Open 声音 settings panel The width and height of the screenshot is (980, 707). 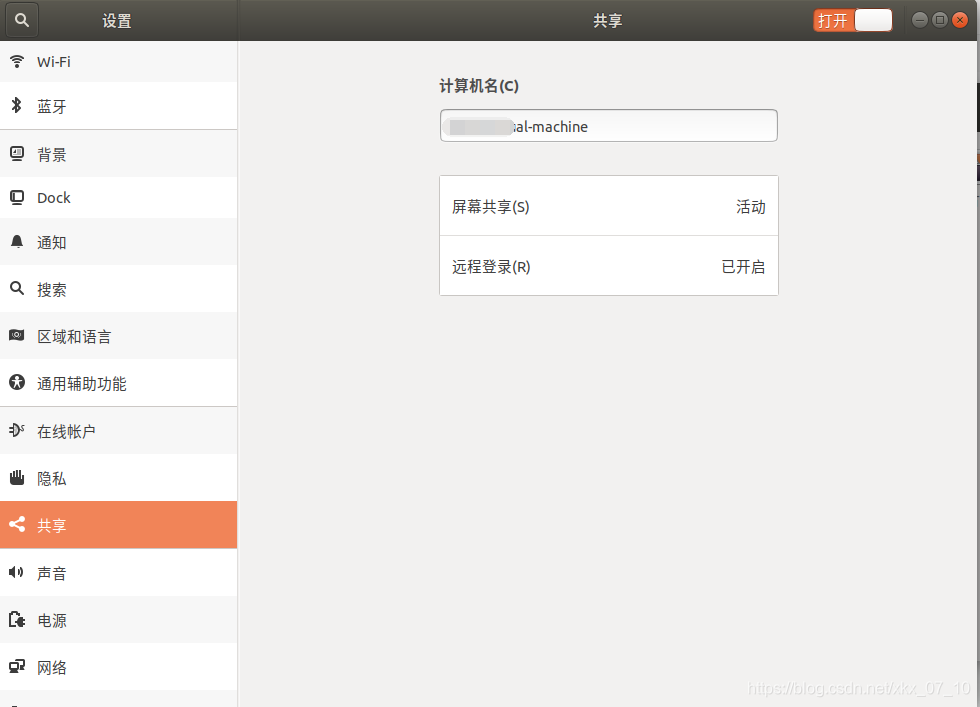click(x=119, y=572)
